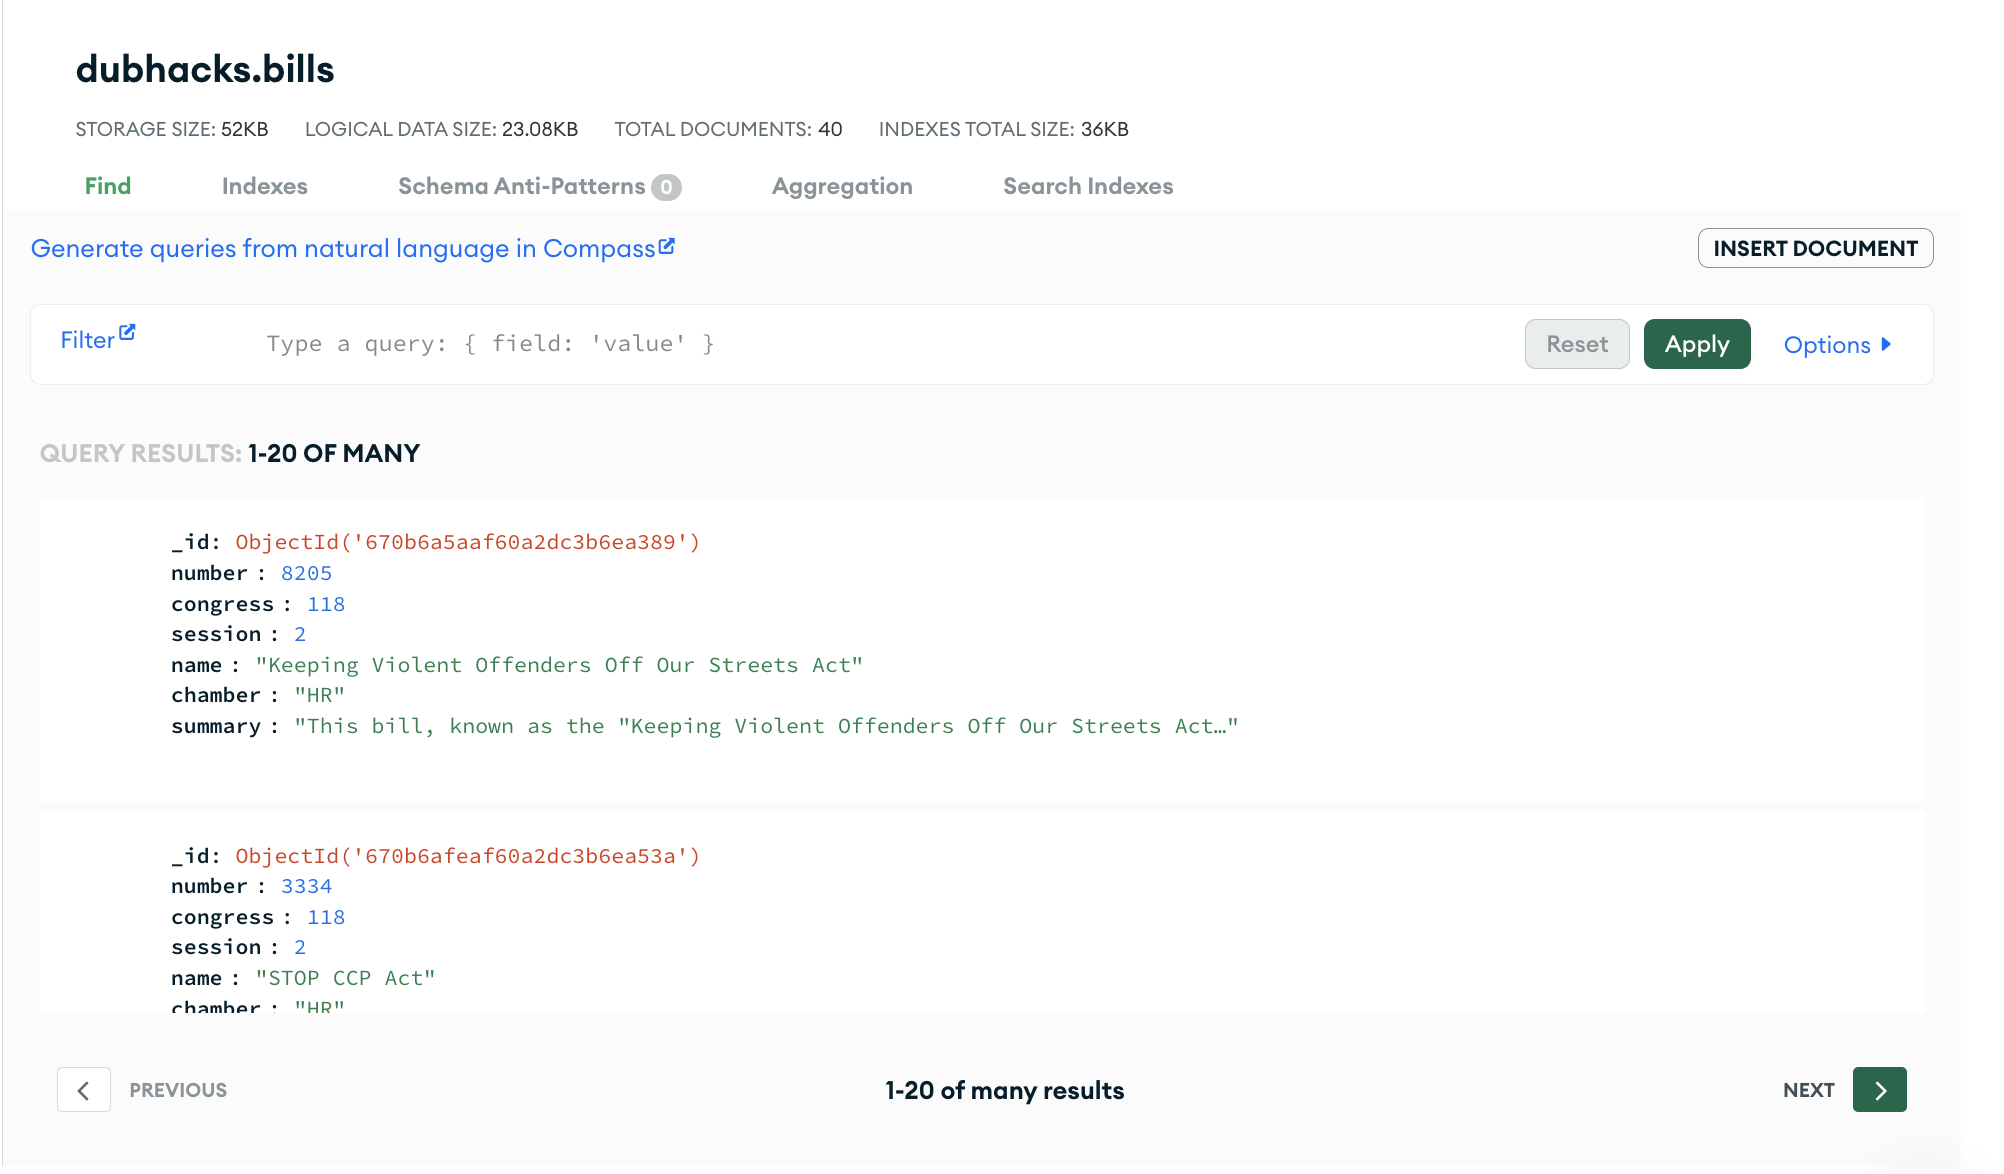The image size is (2004, 1174).
Task: Click INSERT DOCUMENT button
Action: (1814, 248)
